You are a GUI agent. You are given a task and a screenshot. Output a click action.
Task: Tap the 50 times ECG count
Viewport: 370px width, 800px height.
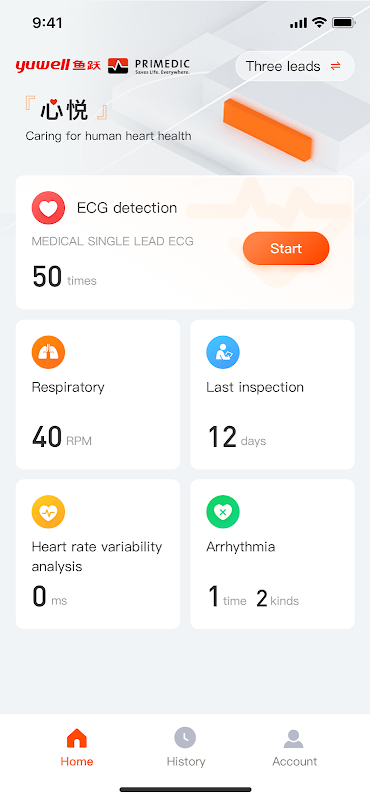[x=64, y=276]
